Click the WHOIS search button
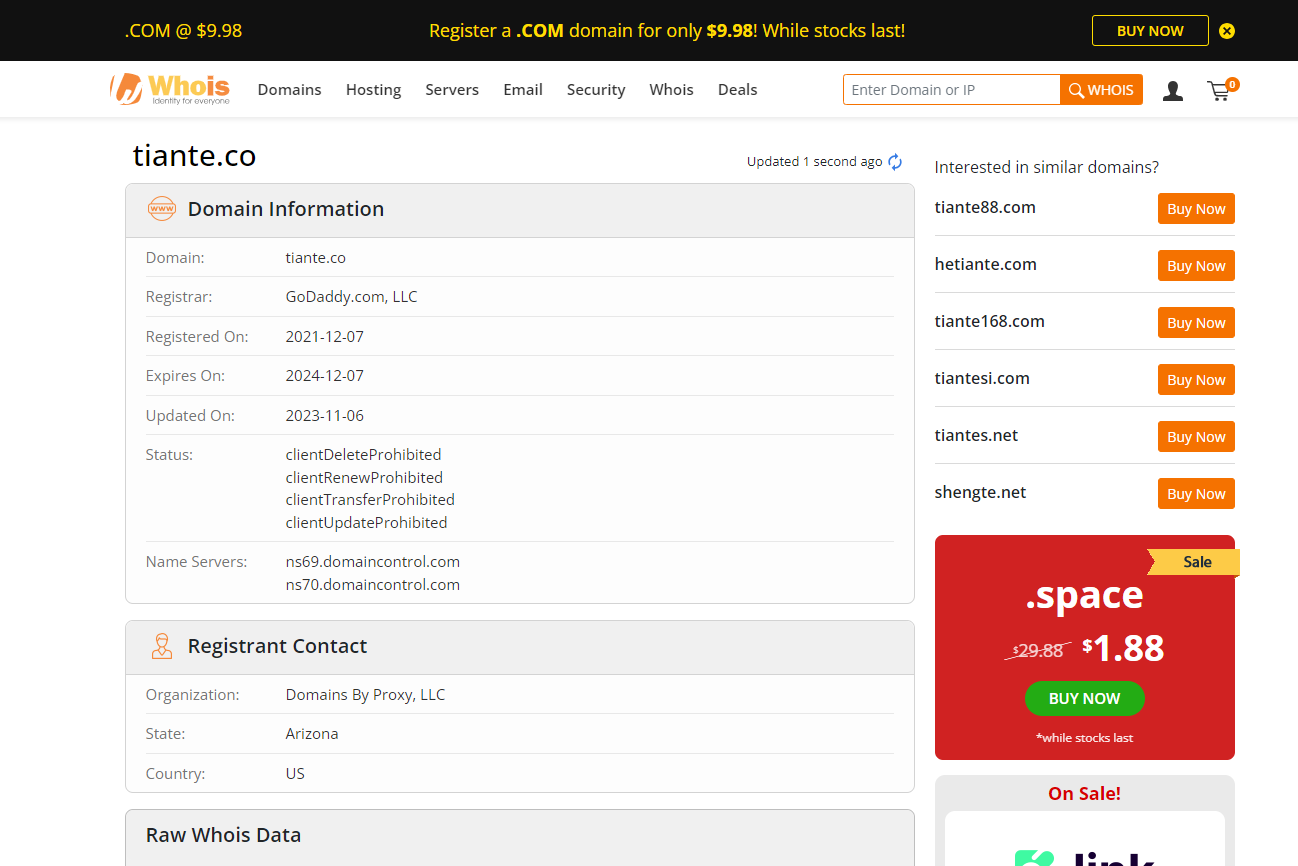 point(1101,90)
